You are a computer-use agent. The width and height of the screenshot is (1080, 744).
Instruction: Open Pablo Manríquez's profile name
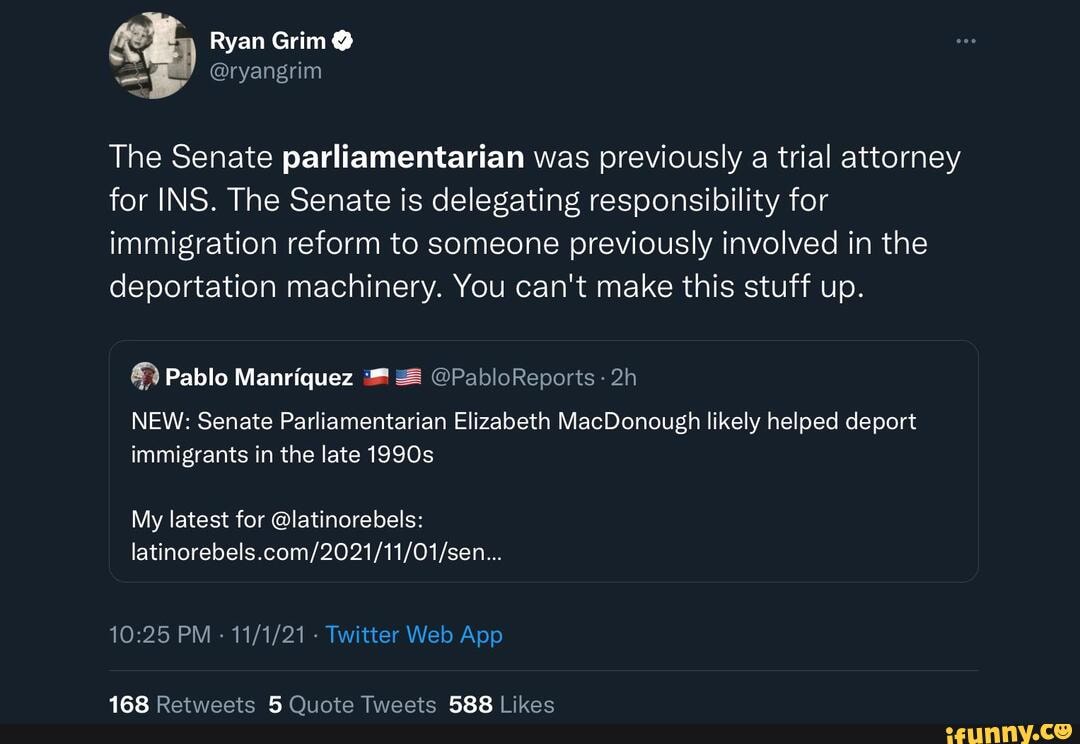[258, 377]
